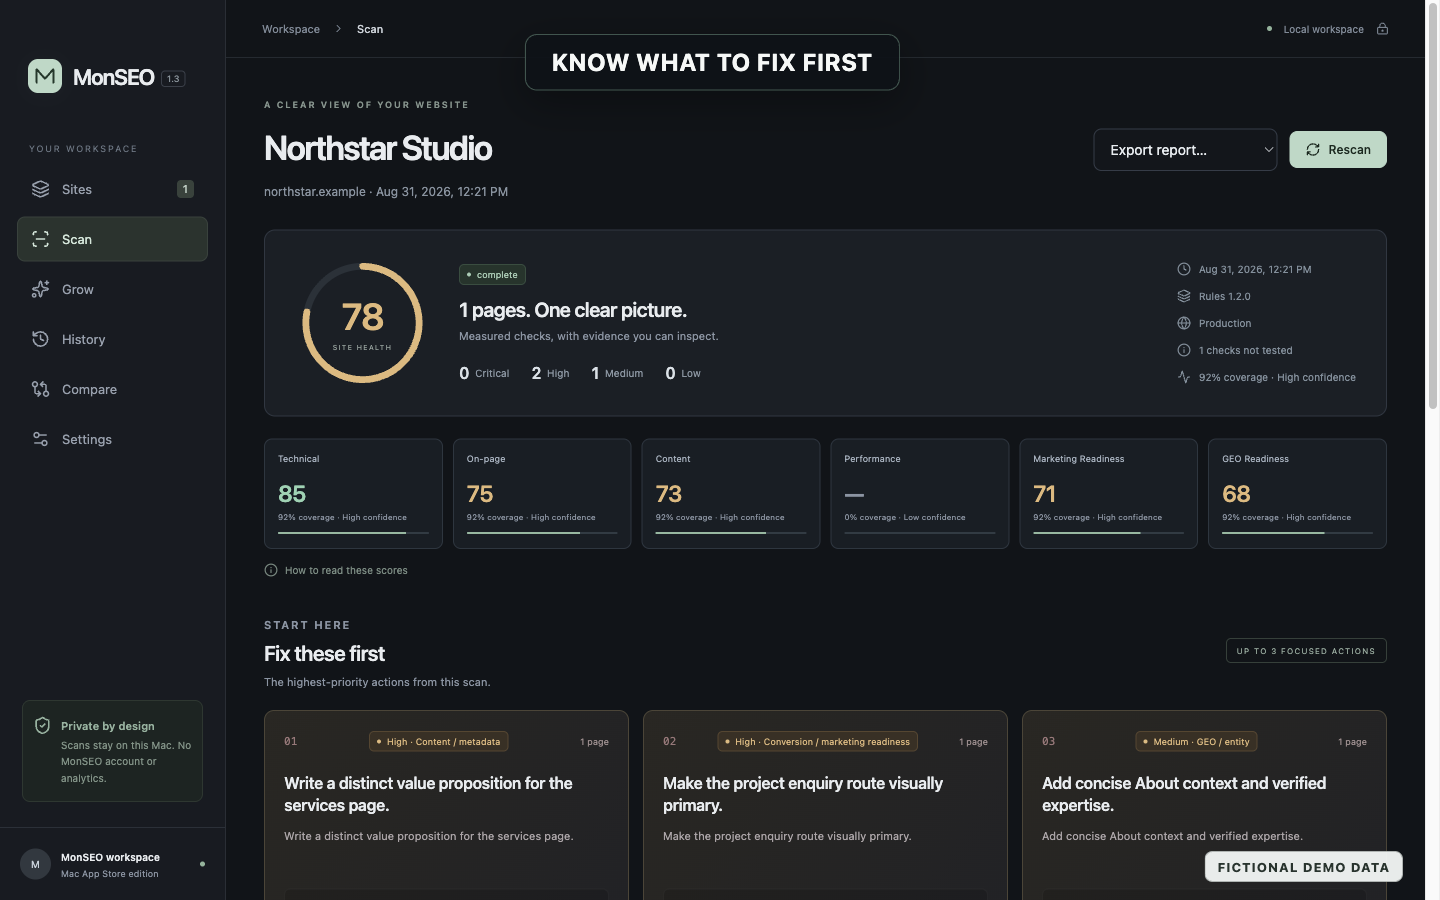1440x900 pixels.
Task: Click the globe icon next to Production
Action: coord(1184,323)
